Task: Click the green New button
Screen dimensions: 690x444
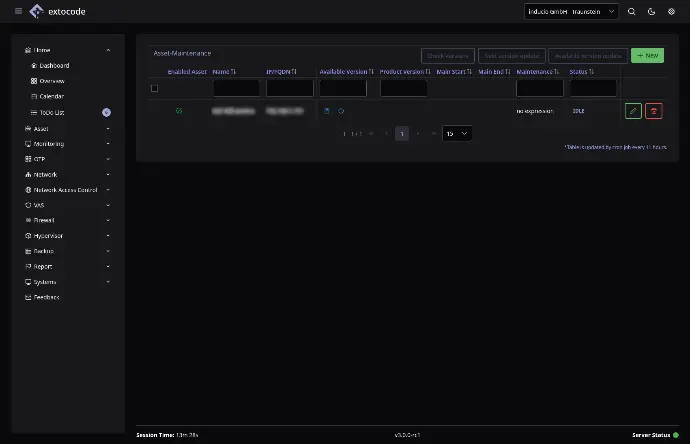Action: point(647,56)
